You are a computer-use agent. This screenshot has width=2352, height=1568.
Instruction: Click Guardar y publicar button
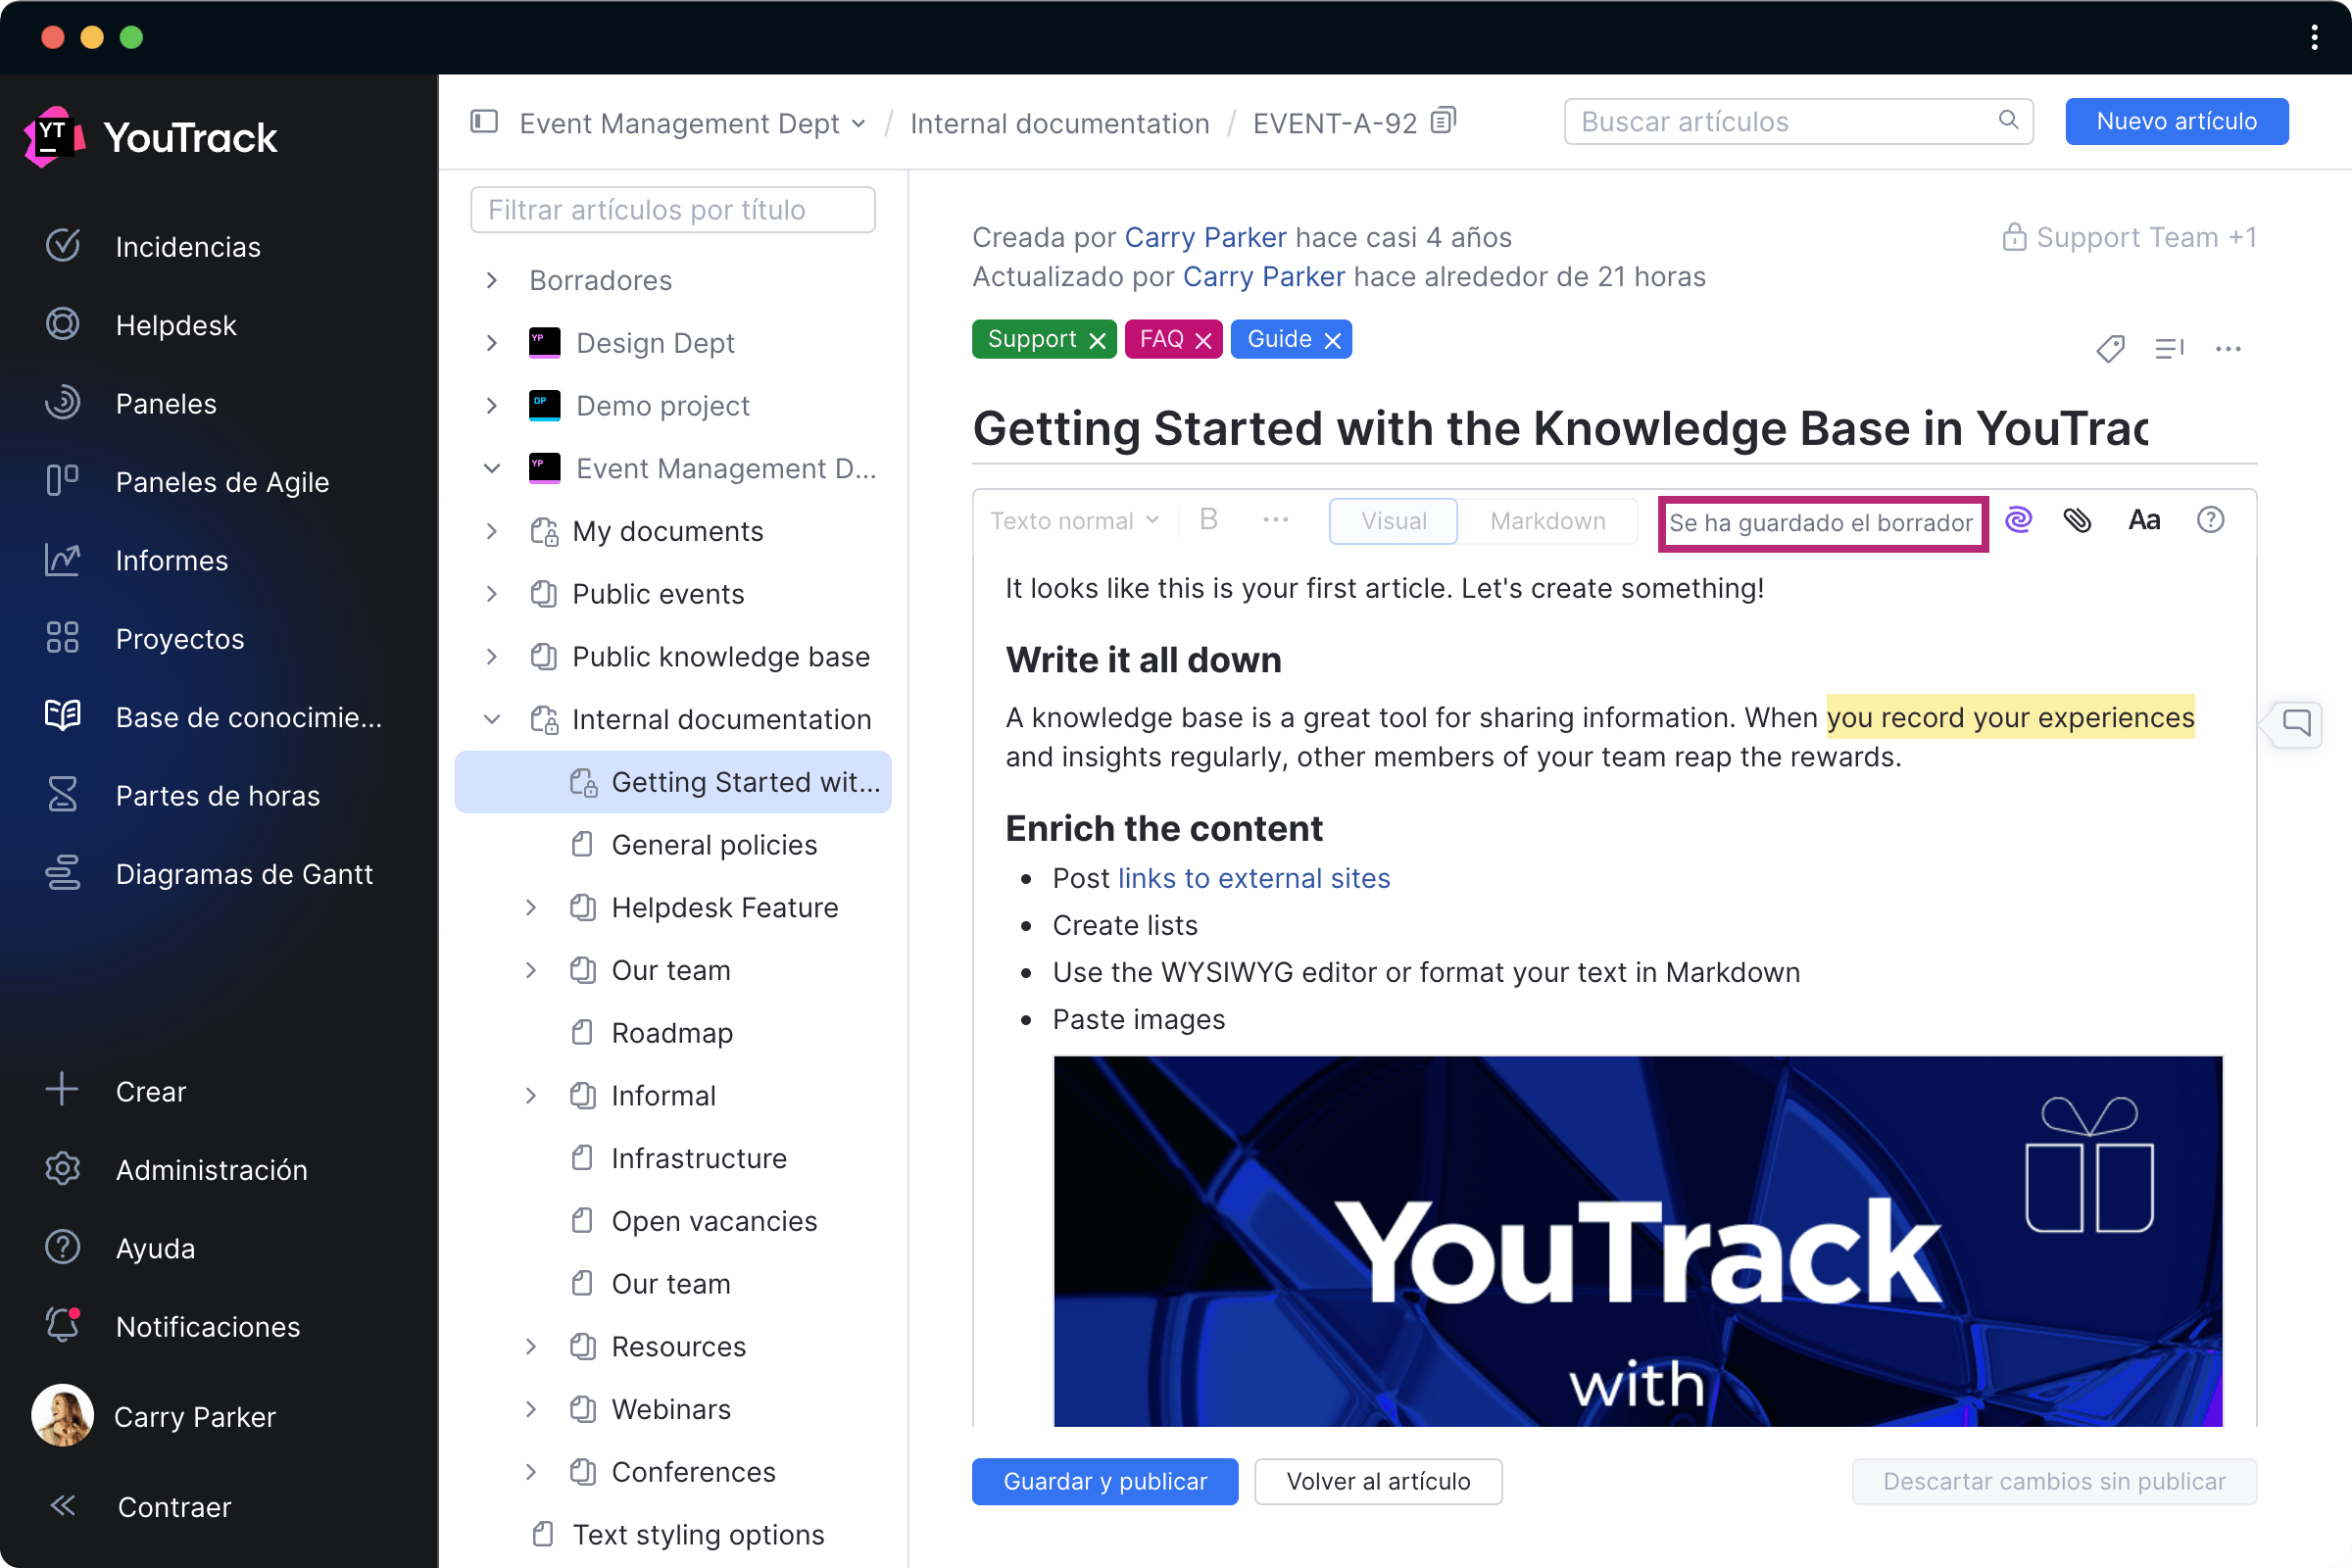tap(1104, 1482)
